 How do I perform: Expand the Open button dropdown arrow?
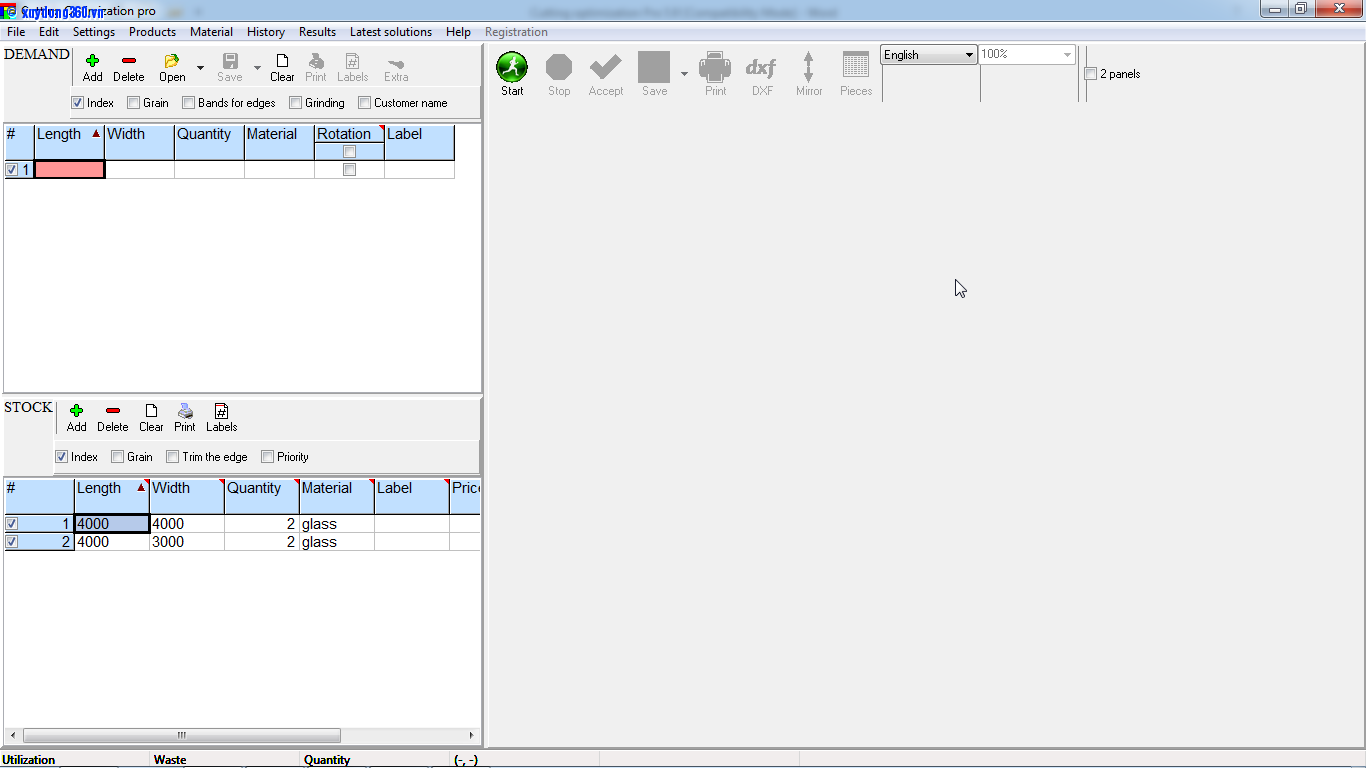click(200, 68)
